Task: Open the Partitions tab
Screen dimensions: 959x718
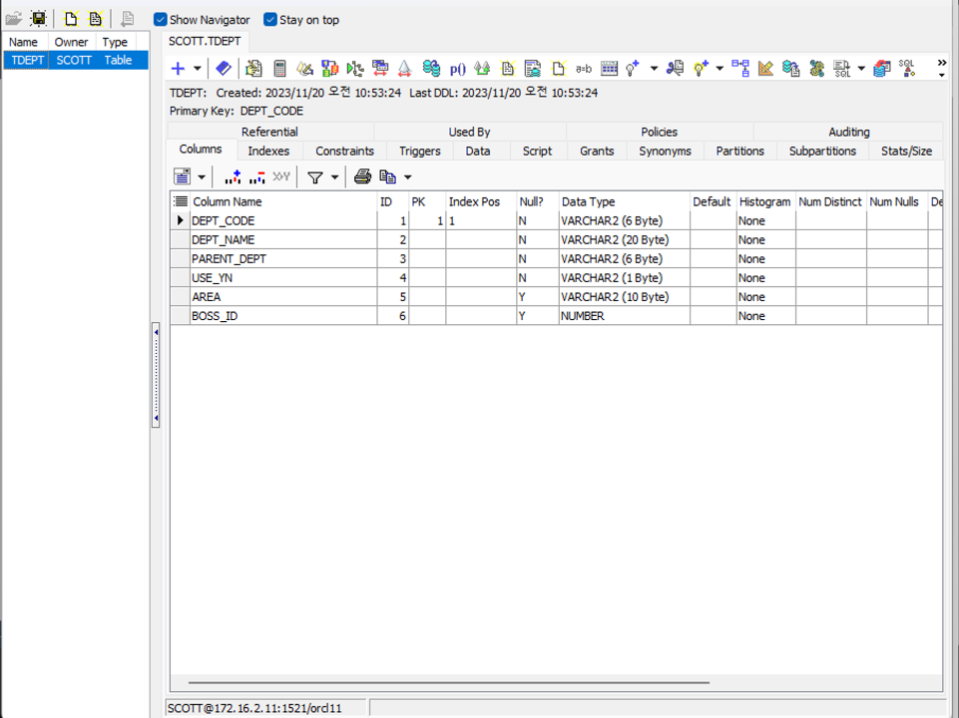Action: [x=740, y=151]
